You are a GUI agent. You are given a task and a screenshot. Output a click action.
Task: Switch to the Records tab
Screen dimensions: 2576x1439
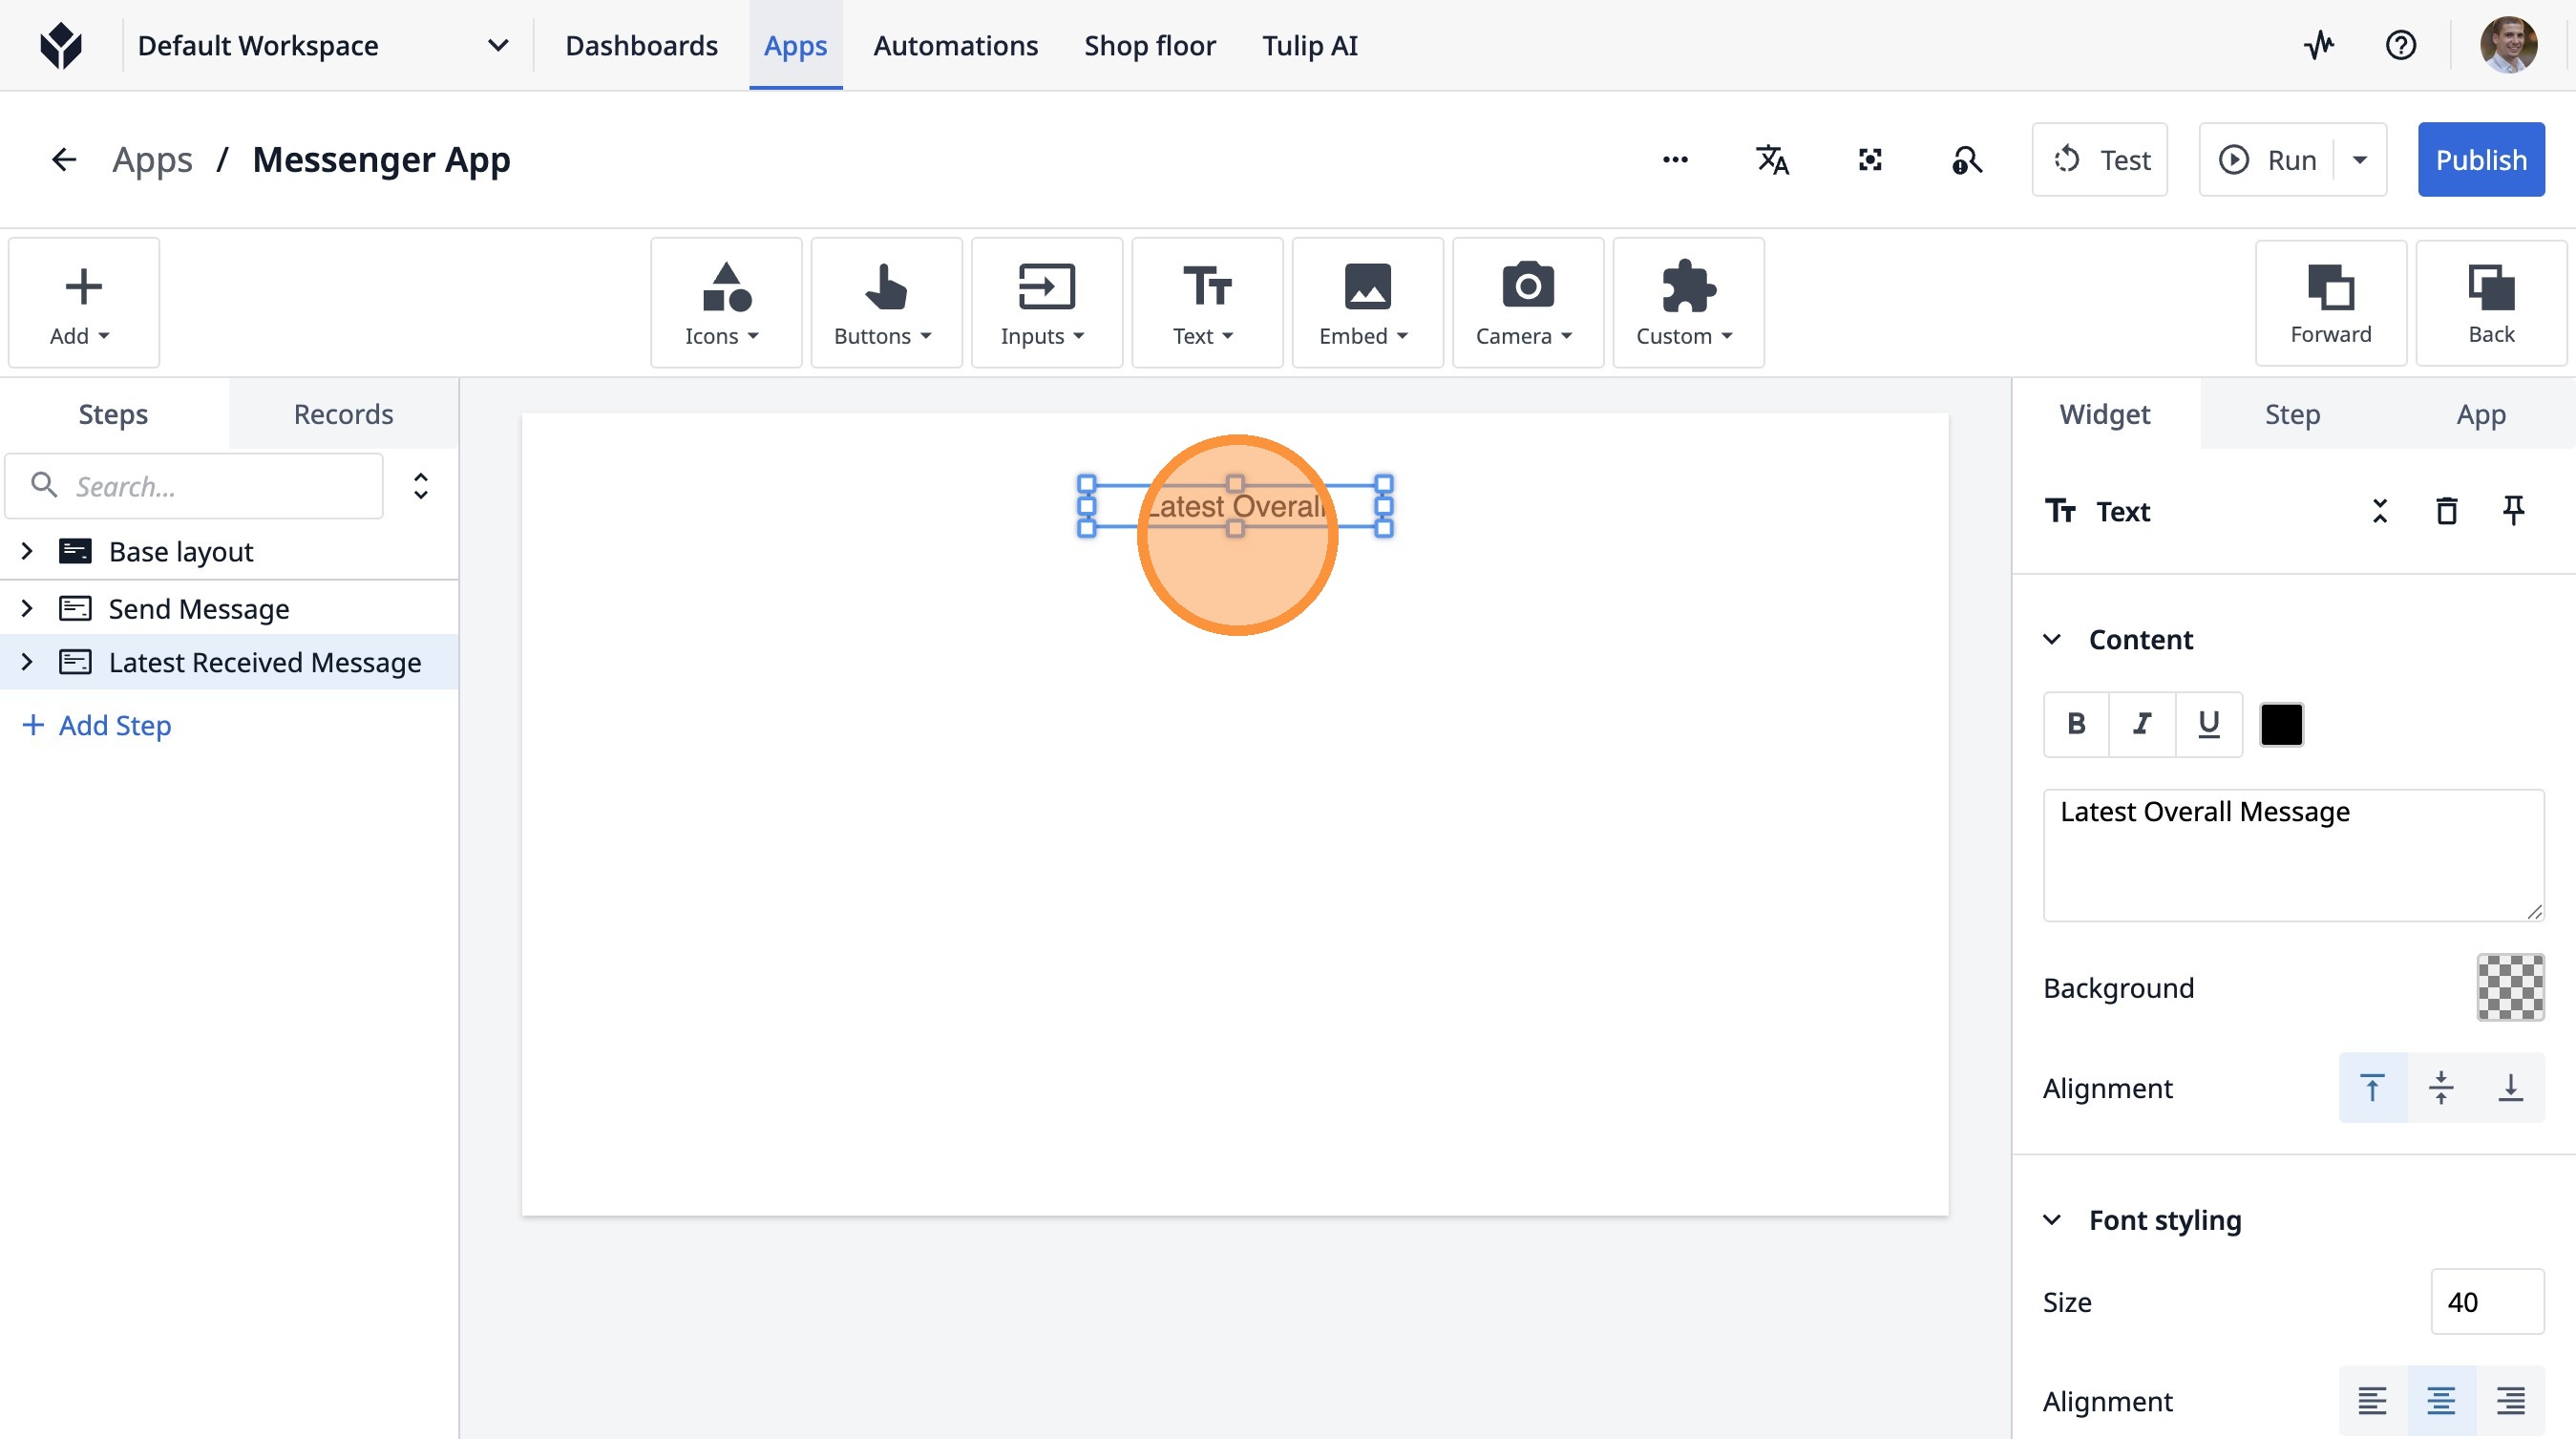[343, 414]
